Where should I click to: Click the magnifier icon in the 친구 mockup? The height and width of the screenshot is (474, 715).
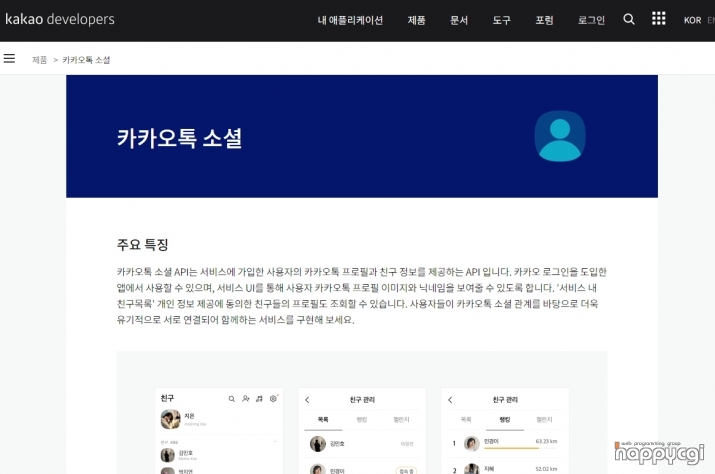(x=232, y=399)
